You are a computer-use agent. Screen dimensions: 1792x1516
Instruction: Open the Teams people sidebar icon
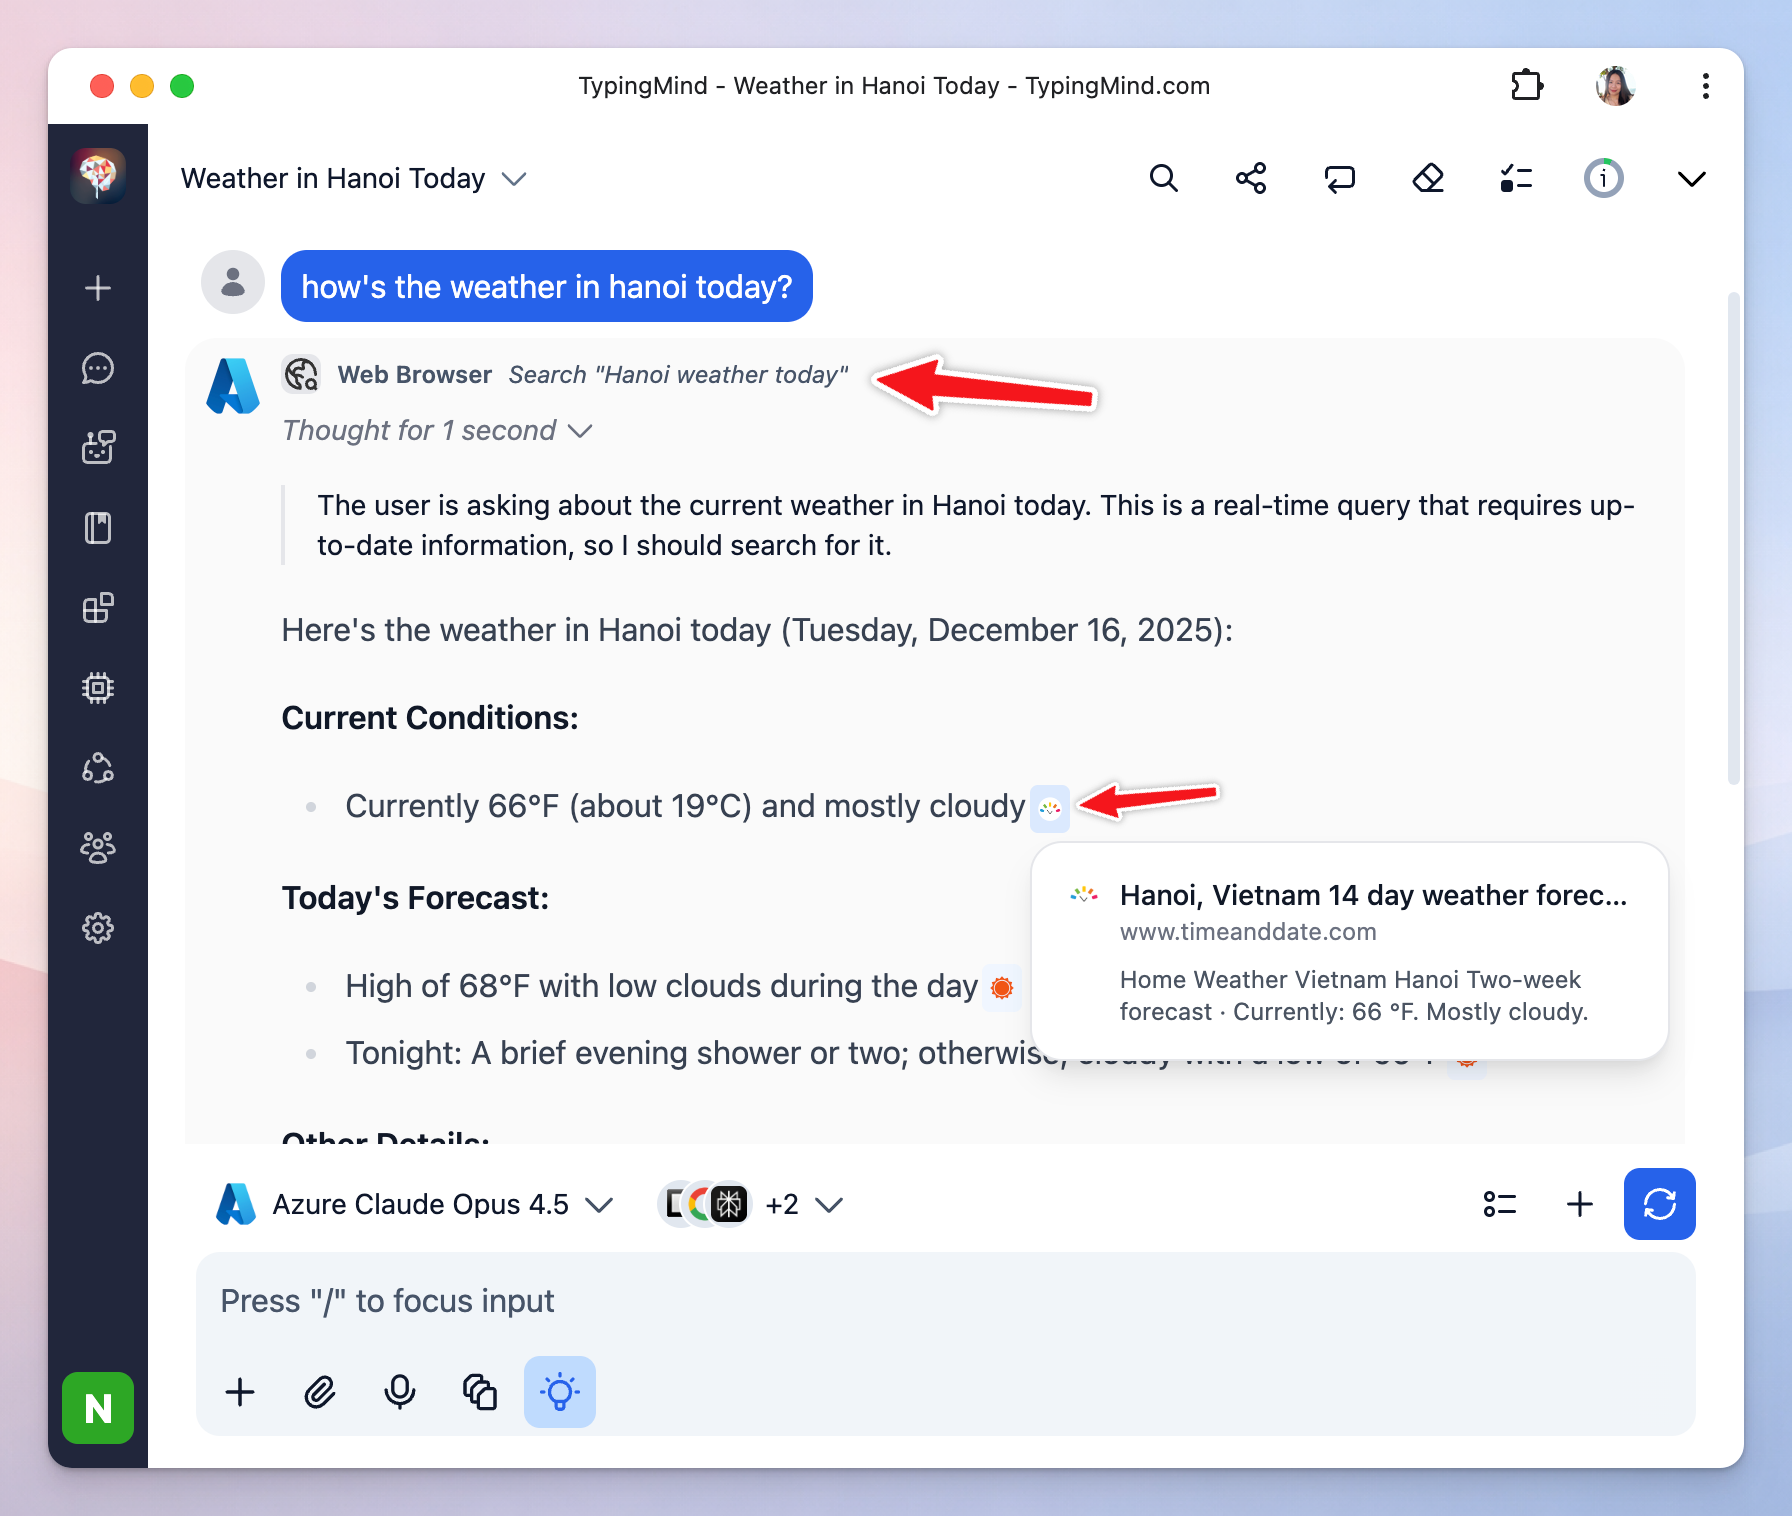click(98, 848)
